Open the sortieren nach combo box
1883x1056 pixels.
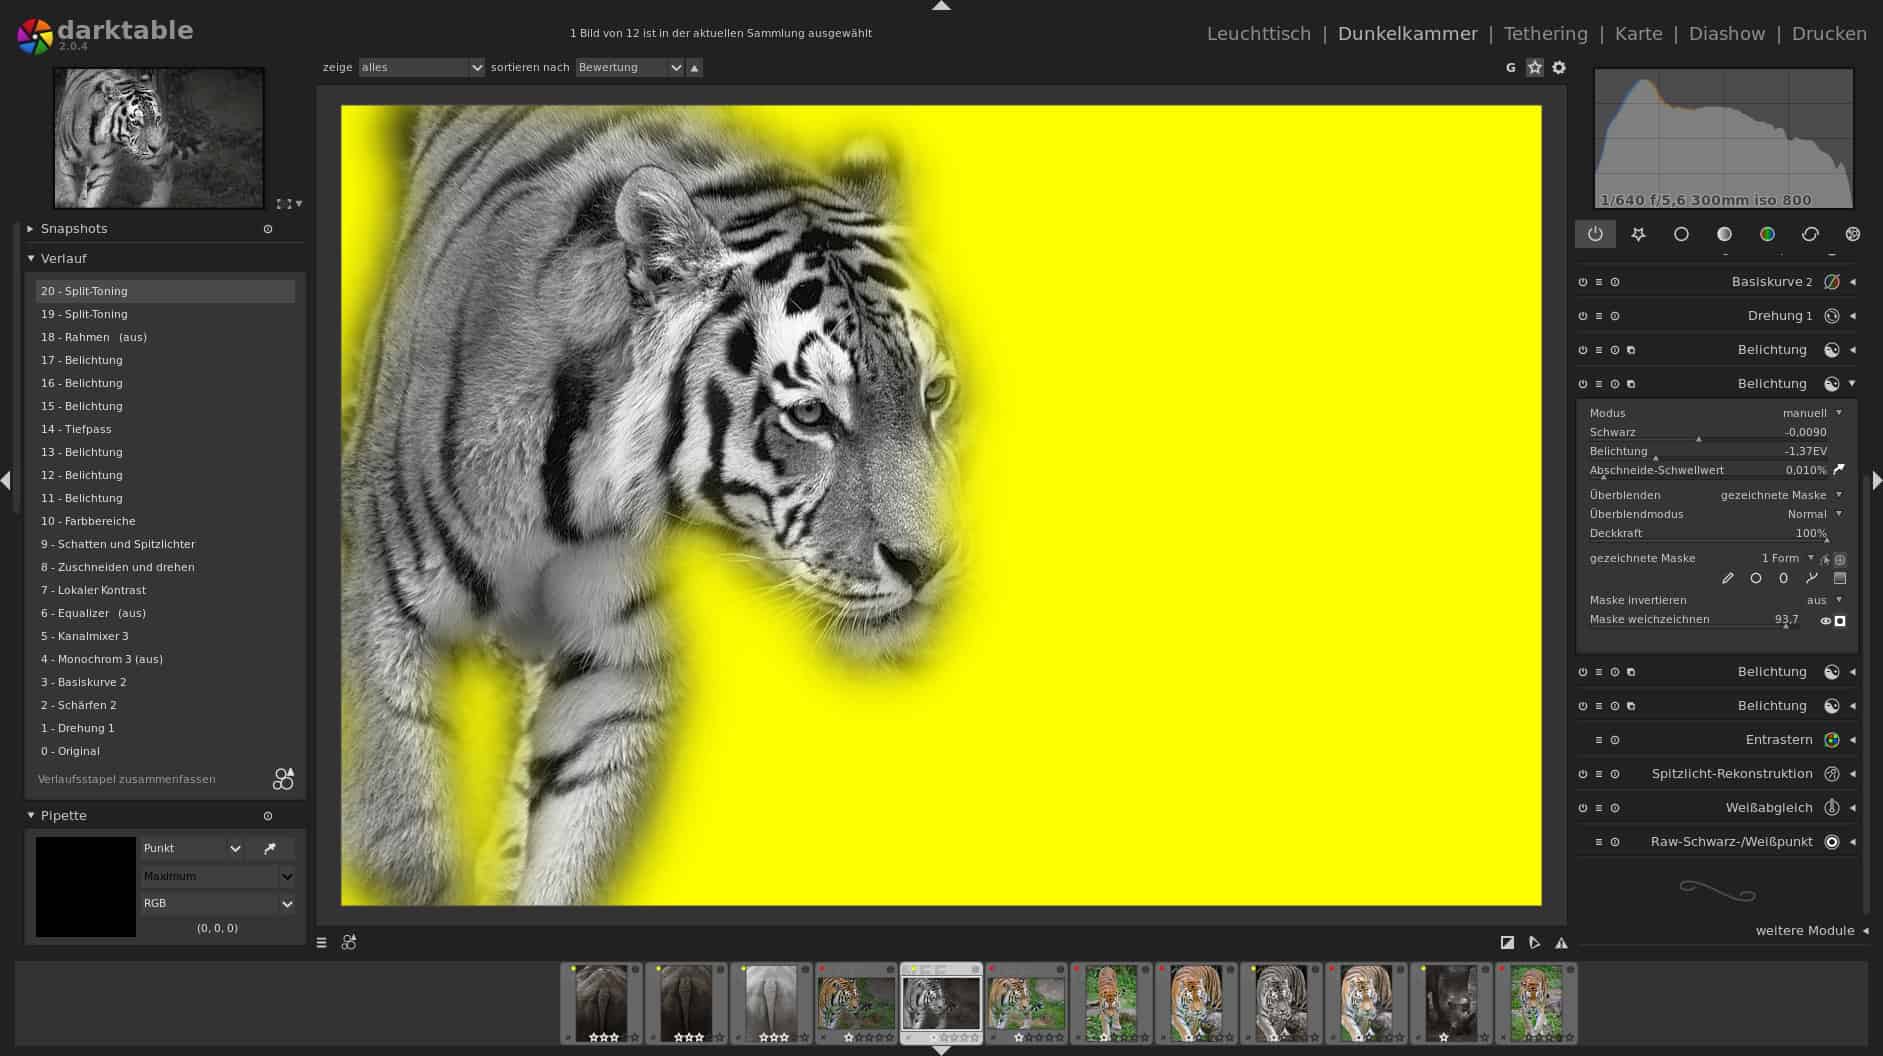[x=628, y=67]
